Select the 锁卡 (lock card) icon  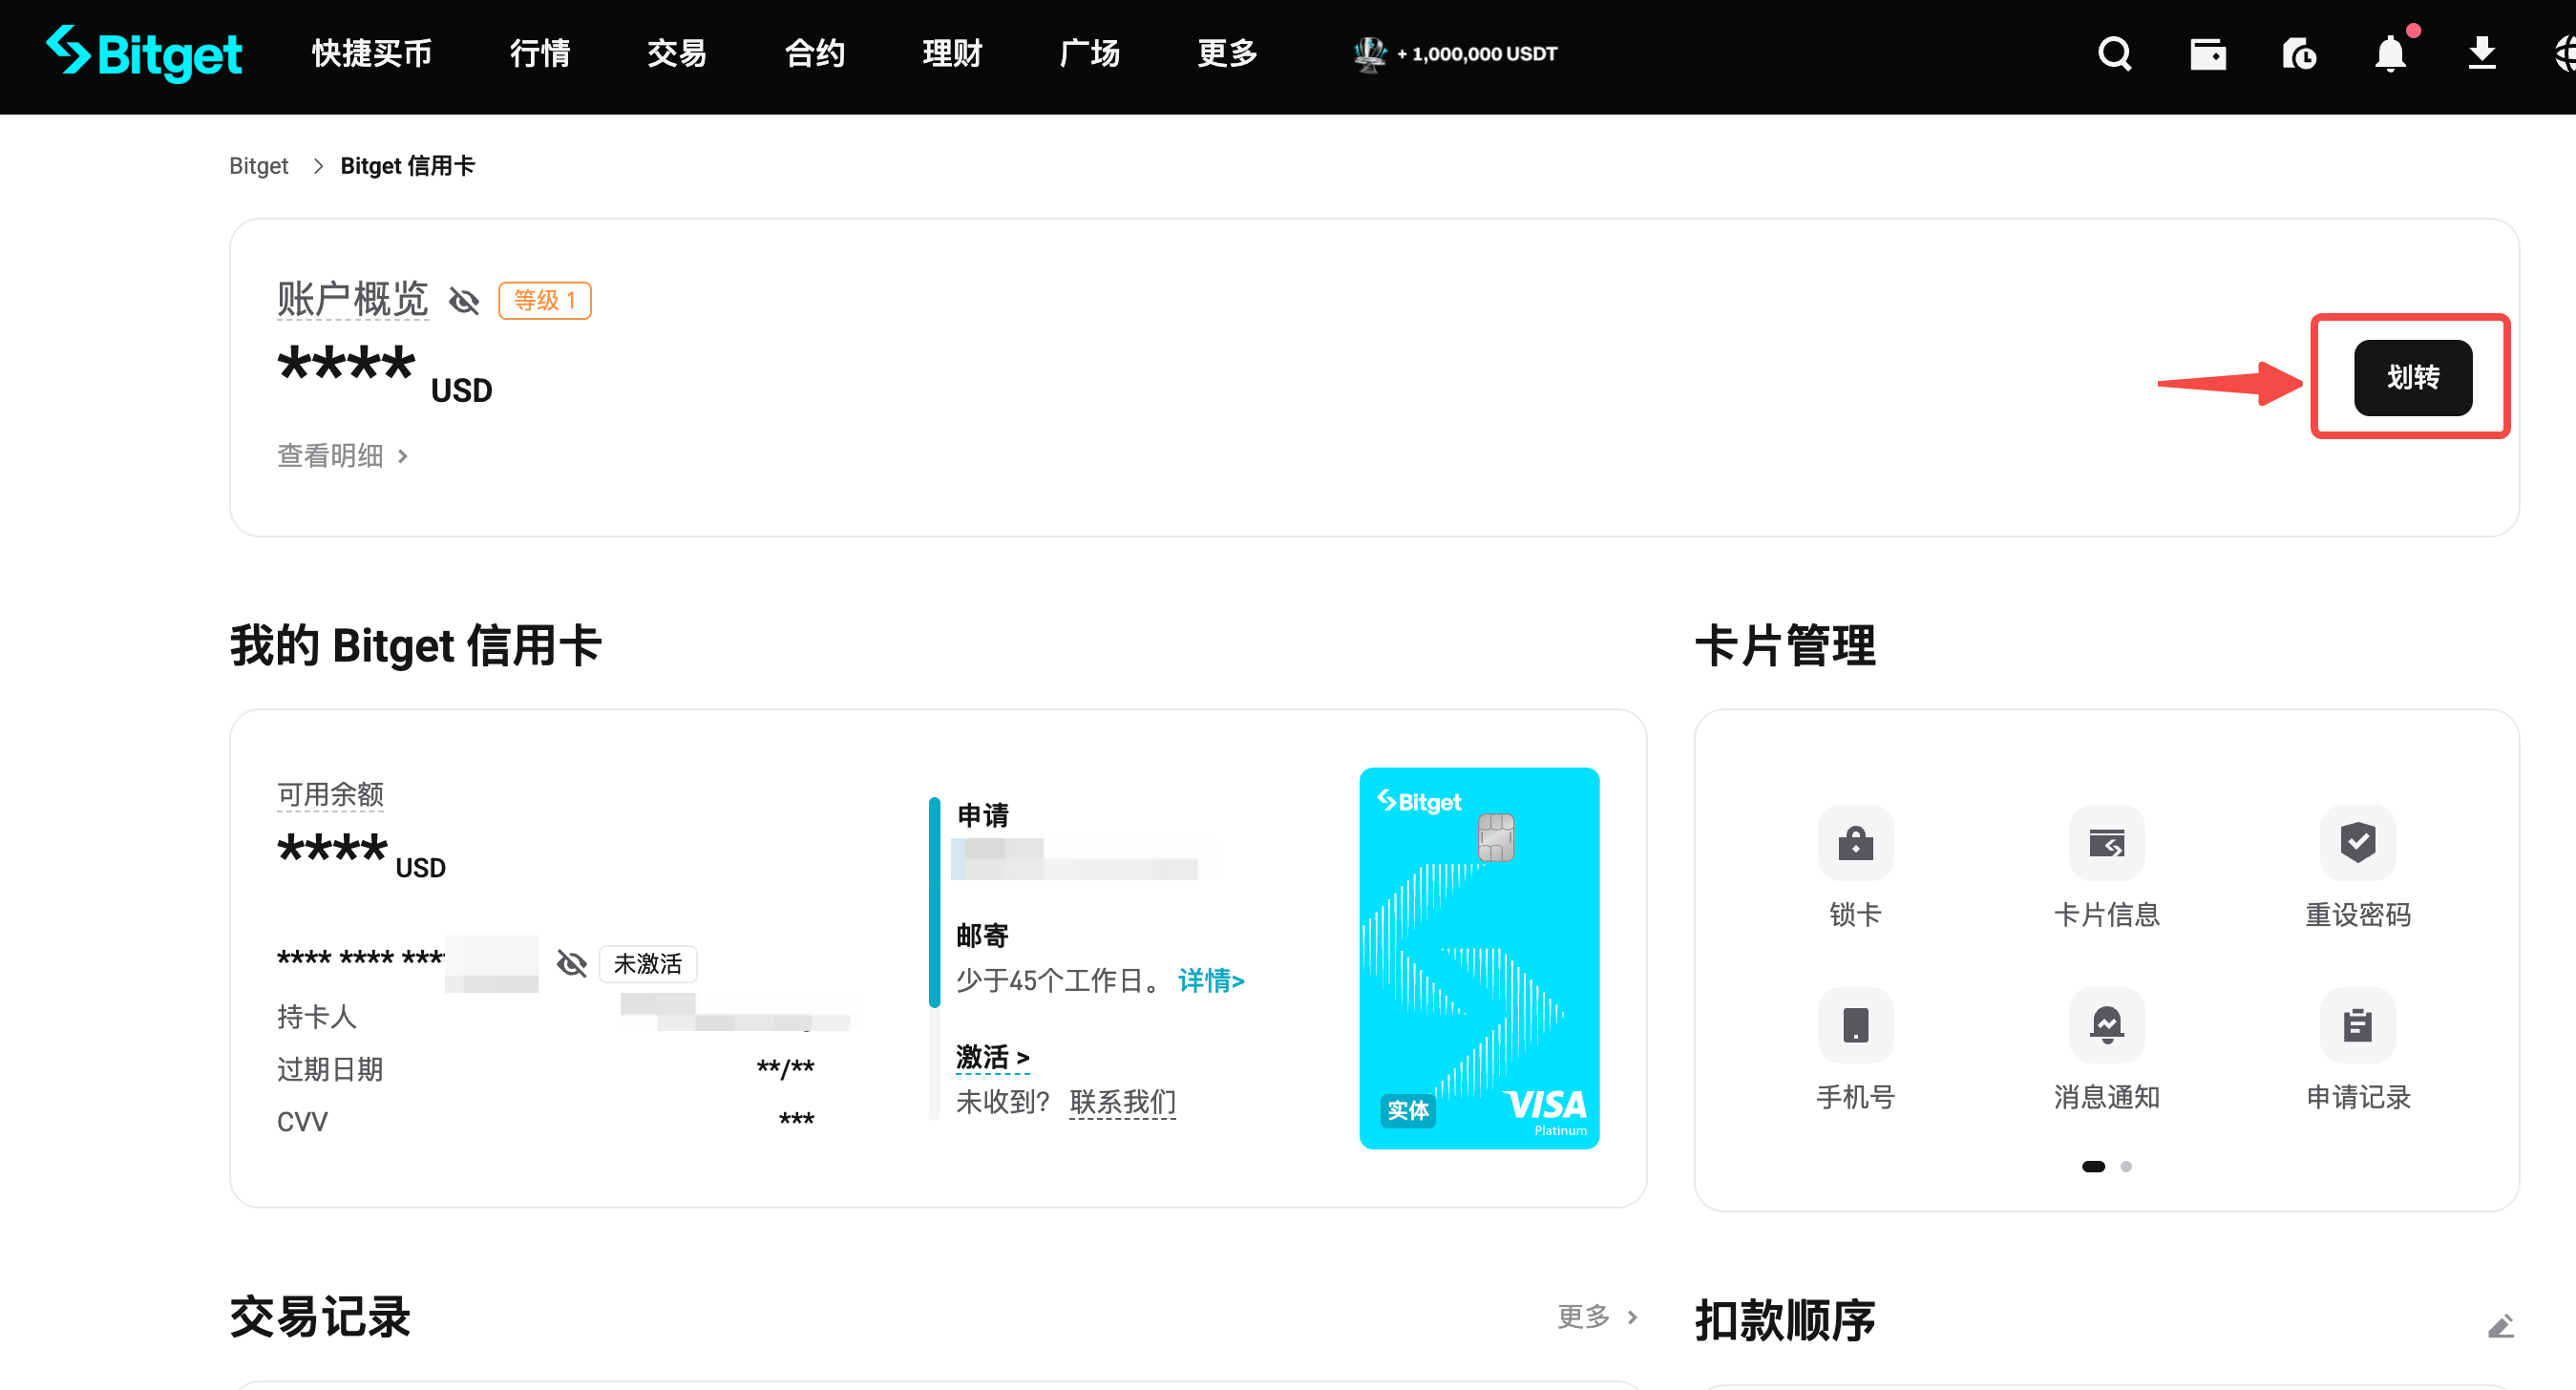(x=1855, y=843)
